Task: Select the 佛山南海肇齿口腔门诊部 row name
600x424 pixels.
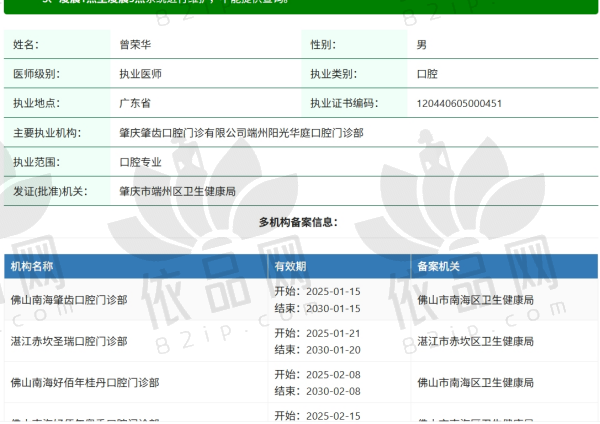Action: (x=69, y=300)
